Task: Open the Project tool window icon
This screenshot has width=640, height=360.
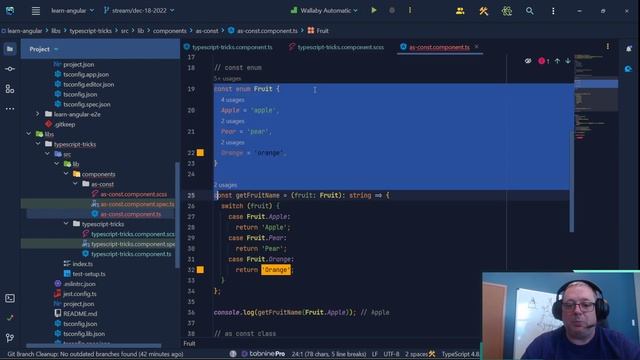Action: [10, 49]
